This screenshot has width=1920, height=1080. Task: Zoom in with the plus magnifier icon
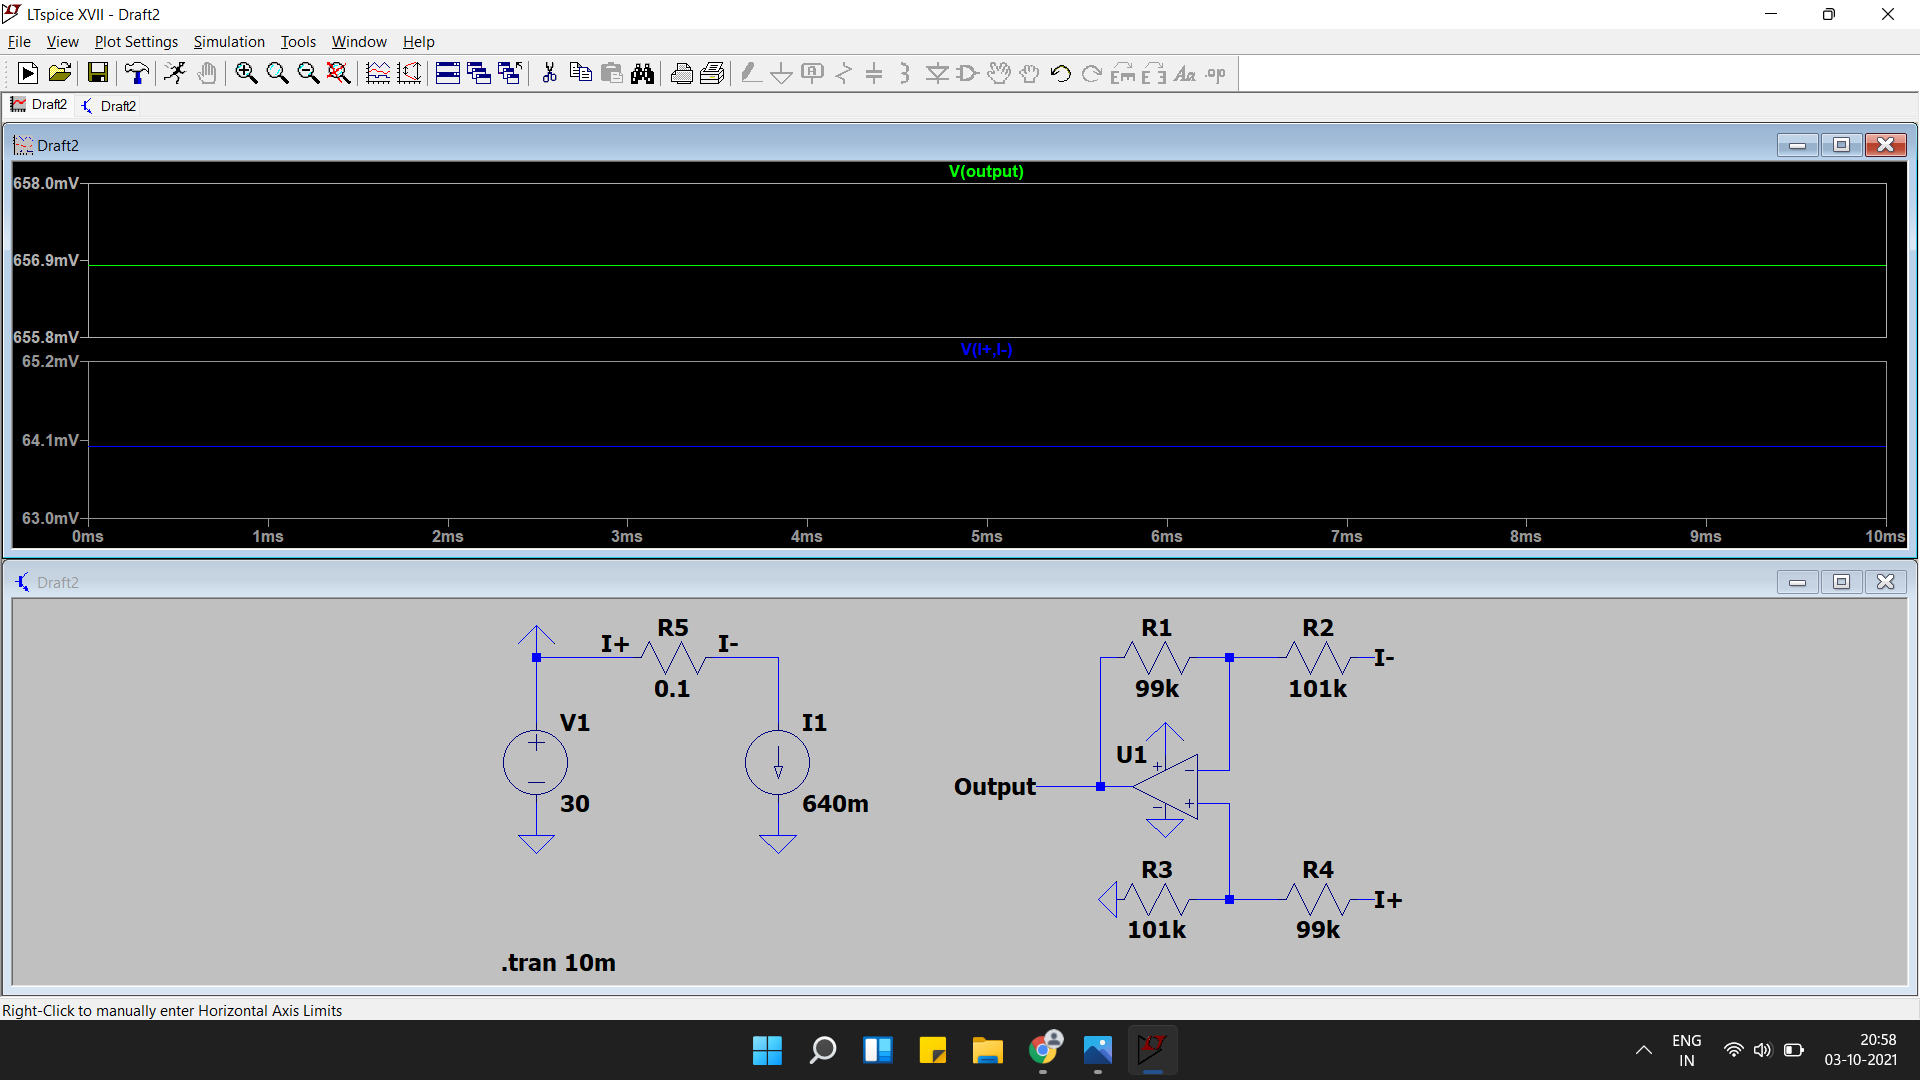click(x=246, y=73)
